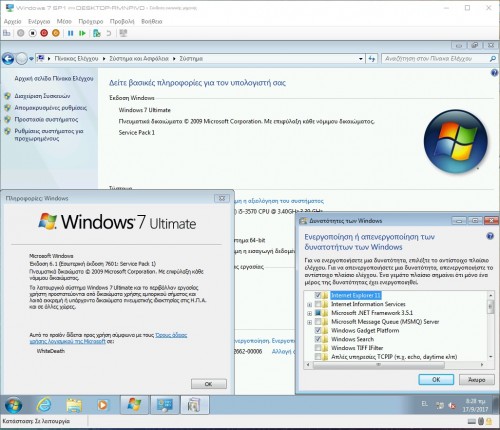Image resolution: width=500 pixels, height=430 pixels.
Task: Open Windows Media Player taskbar icon
Action: [102, 405]
